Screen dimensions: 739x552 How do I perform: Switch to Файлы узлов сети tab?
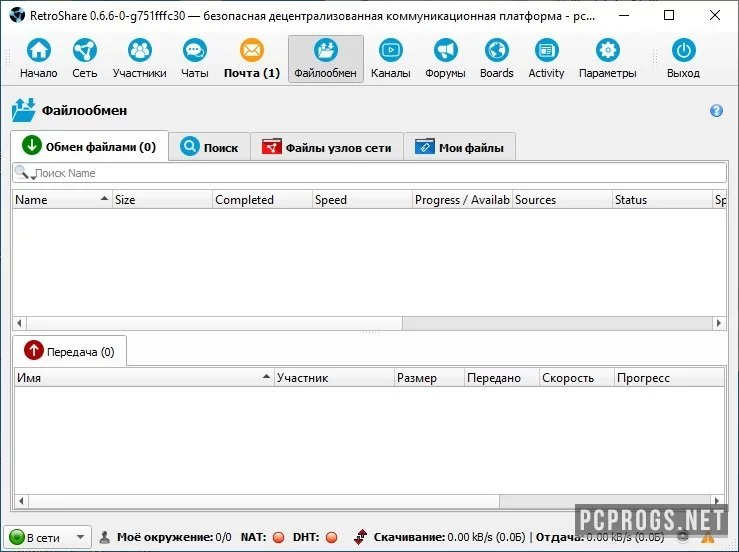pos(327,147)
